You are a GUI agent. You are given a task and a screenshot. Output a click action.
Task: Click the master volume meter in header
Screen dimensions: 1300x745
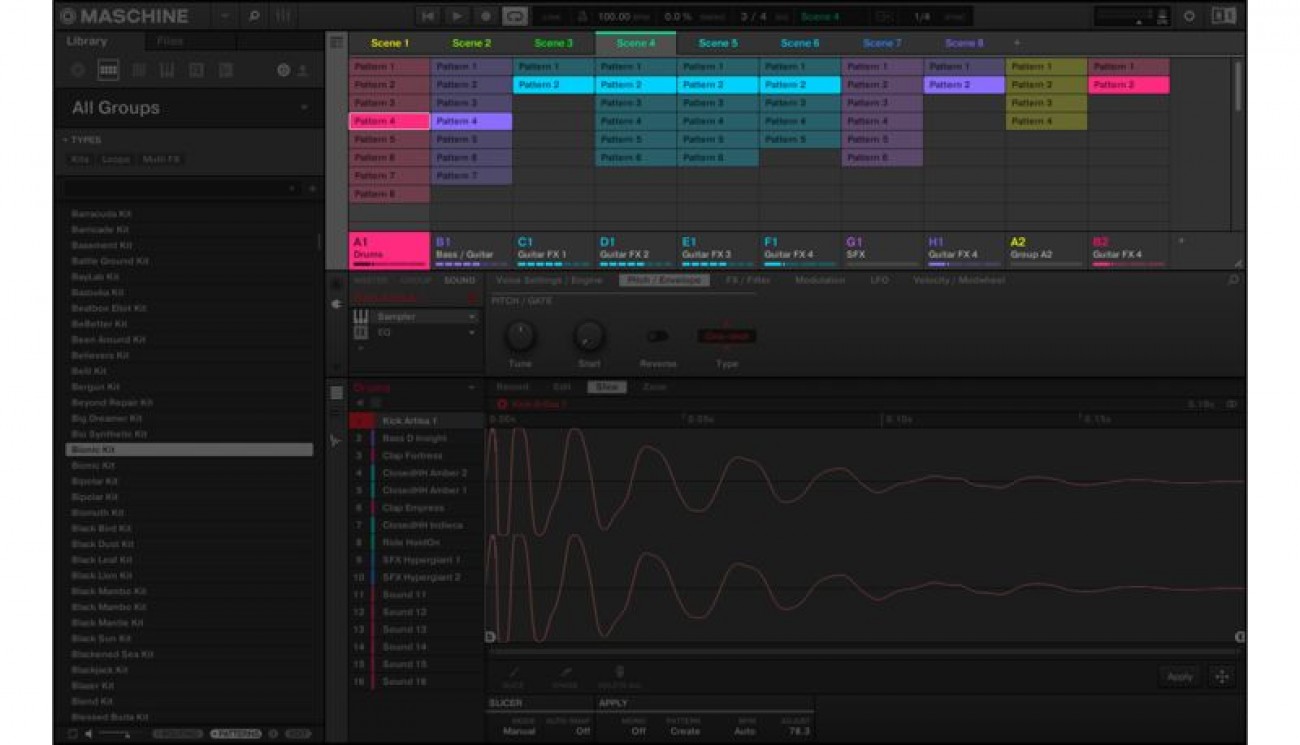coord(1131,16)
